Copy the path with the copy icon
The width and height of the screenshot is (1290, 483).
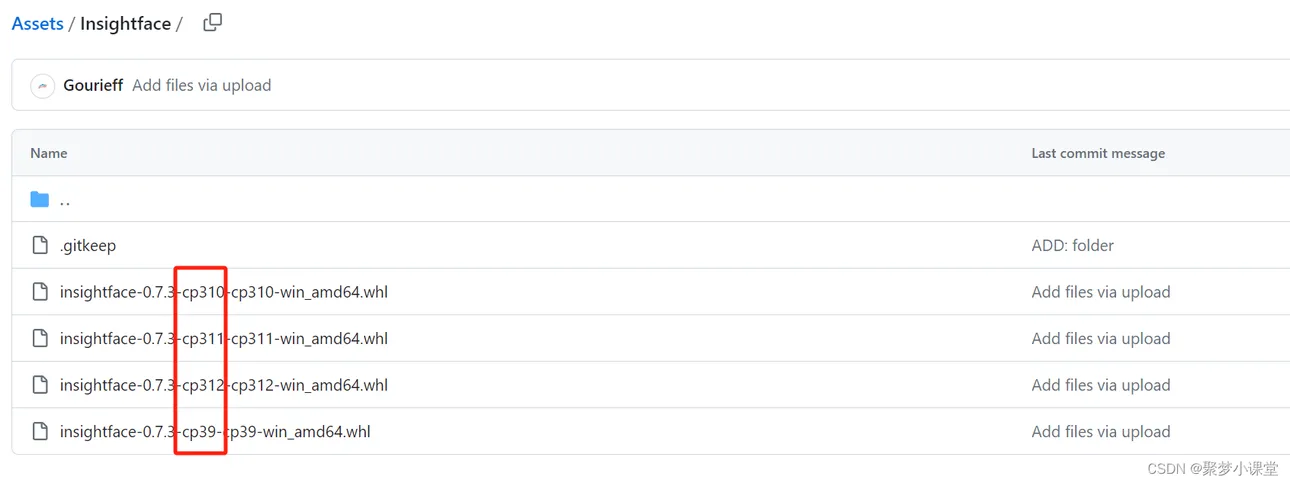(212, 23)
